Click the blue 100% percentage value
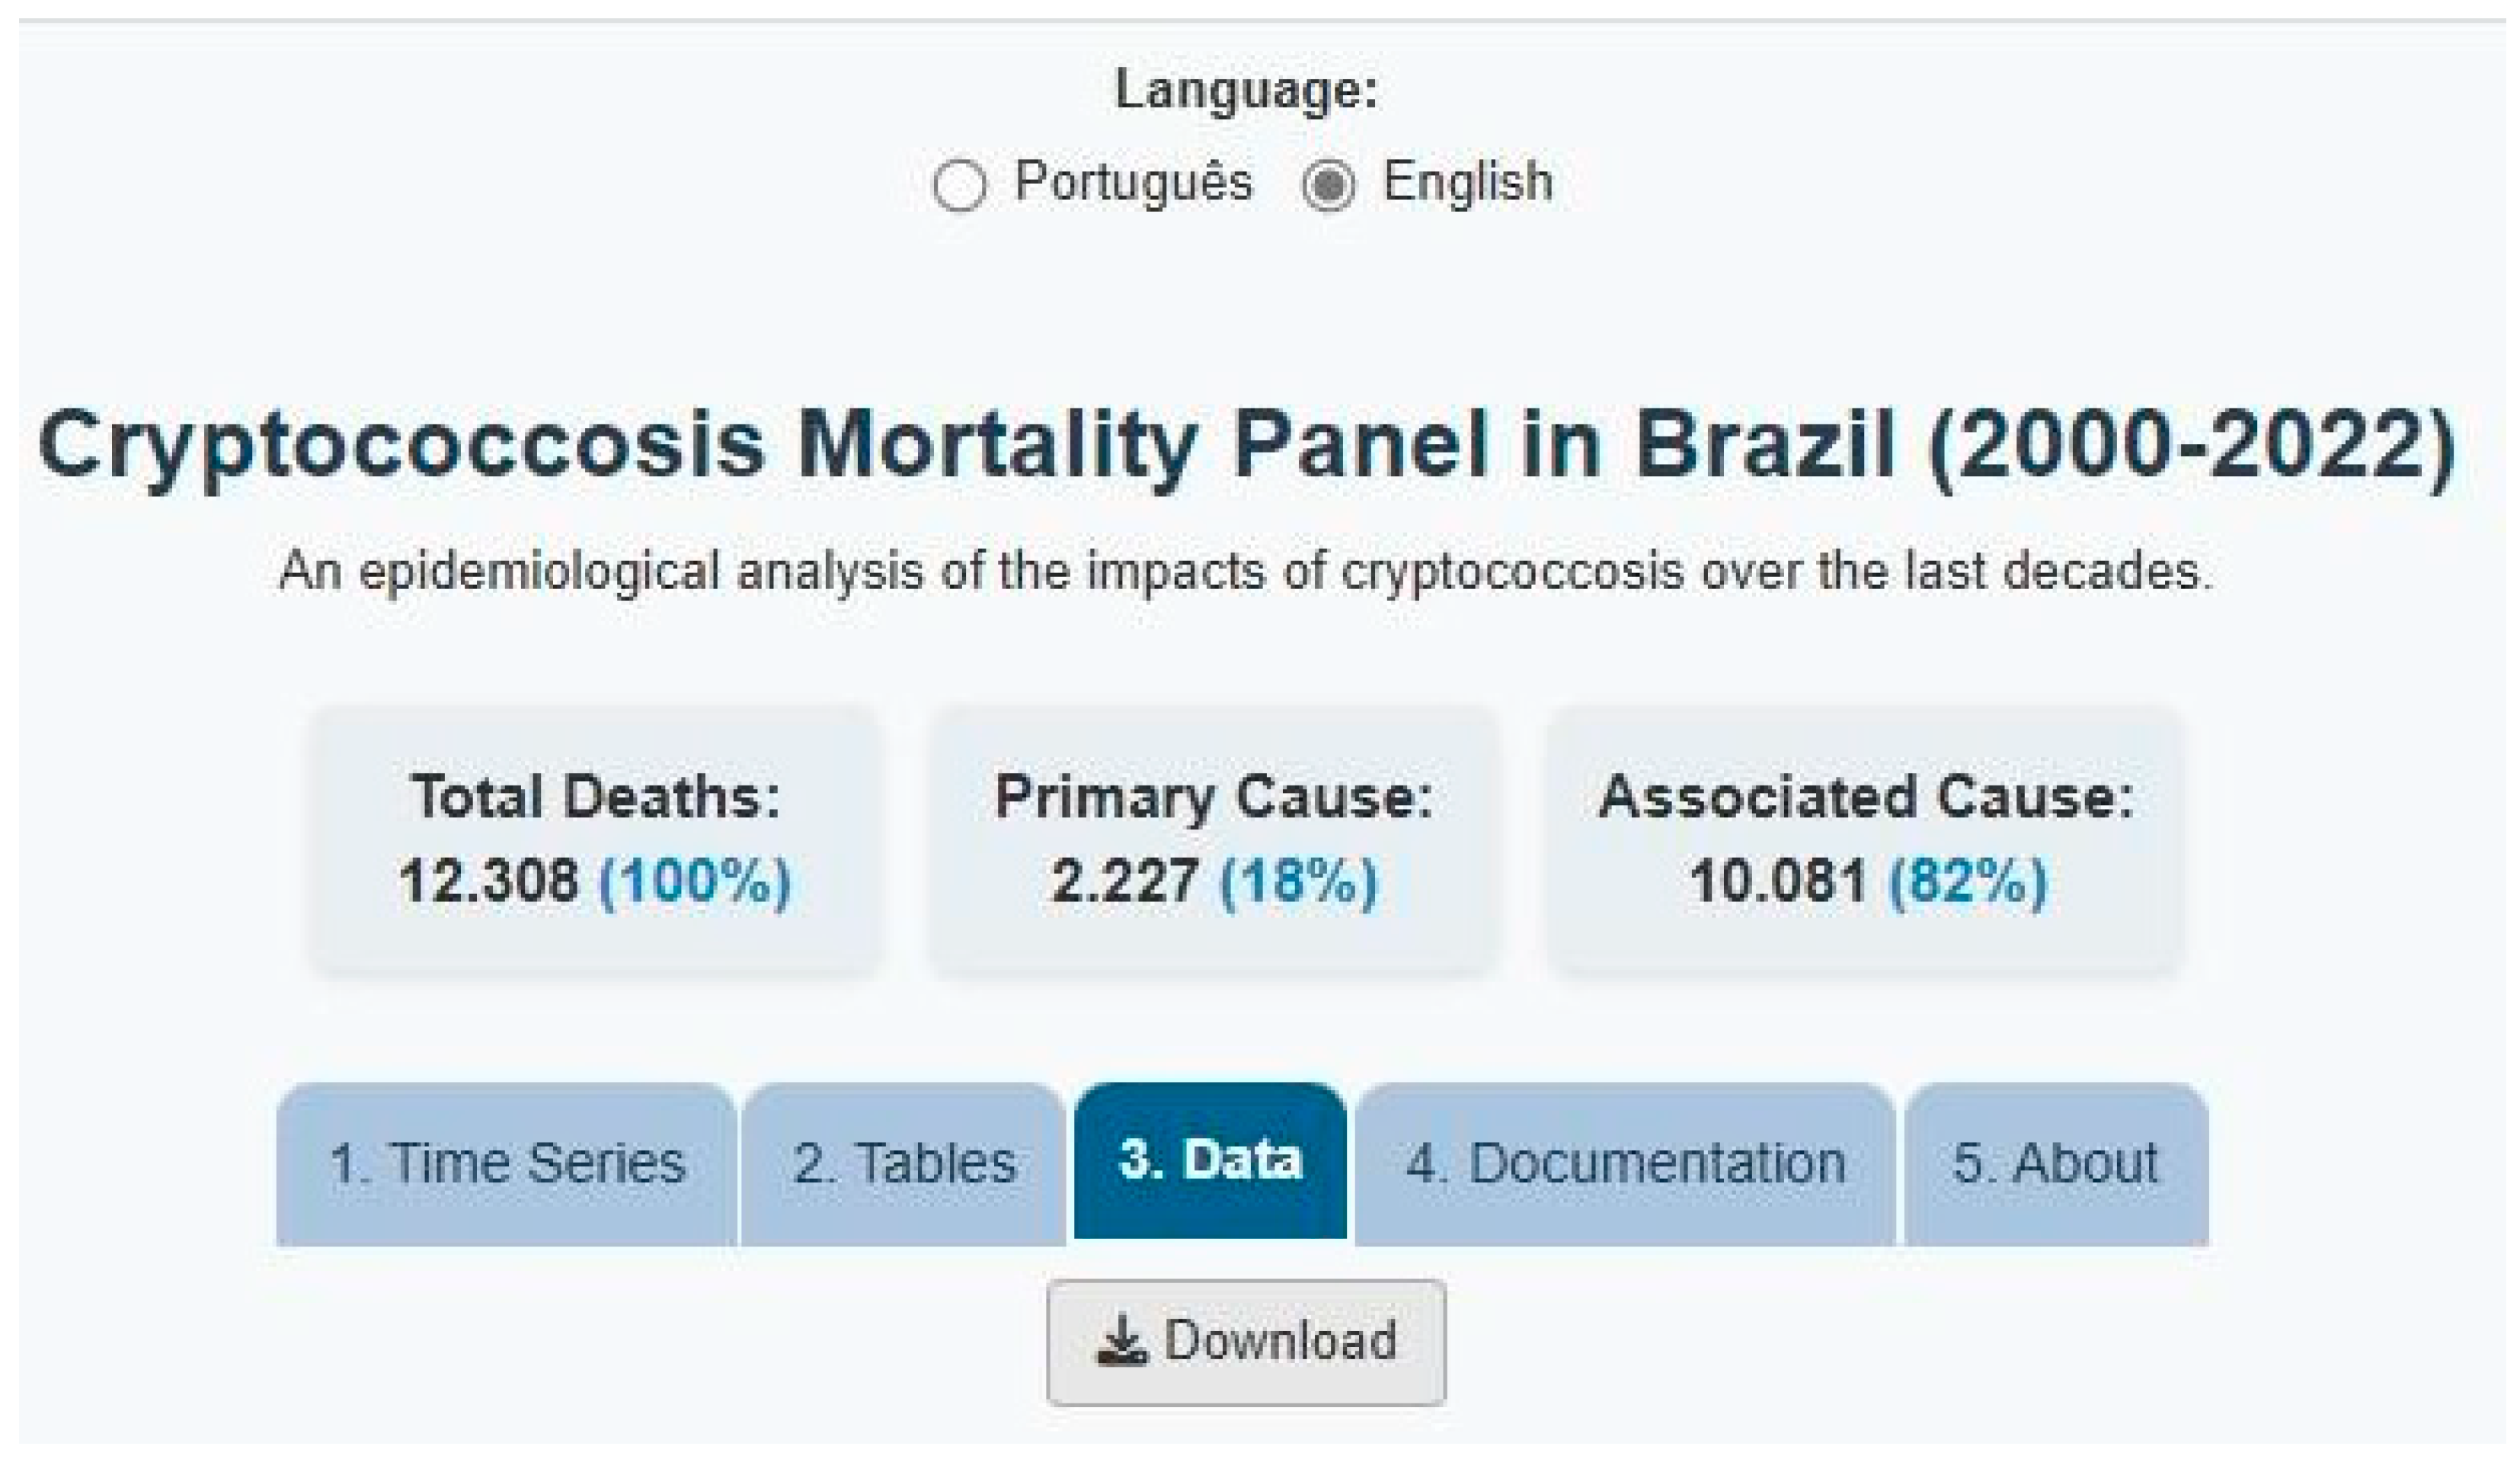 [695, 882]
